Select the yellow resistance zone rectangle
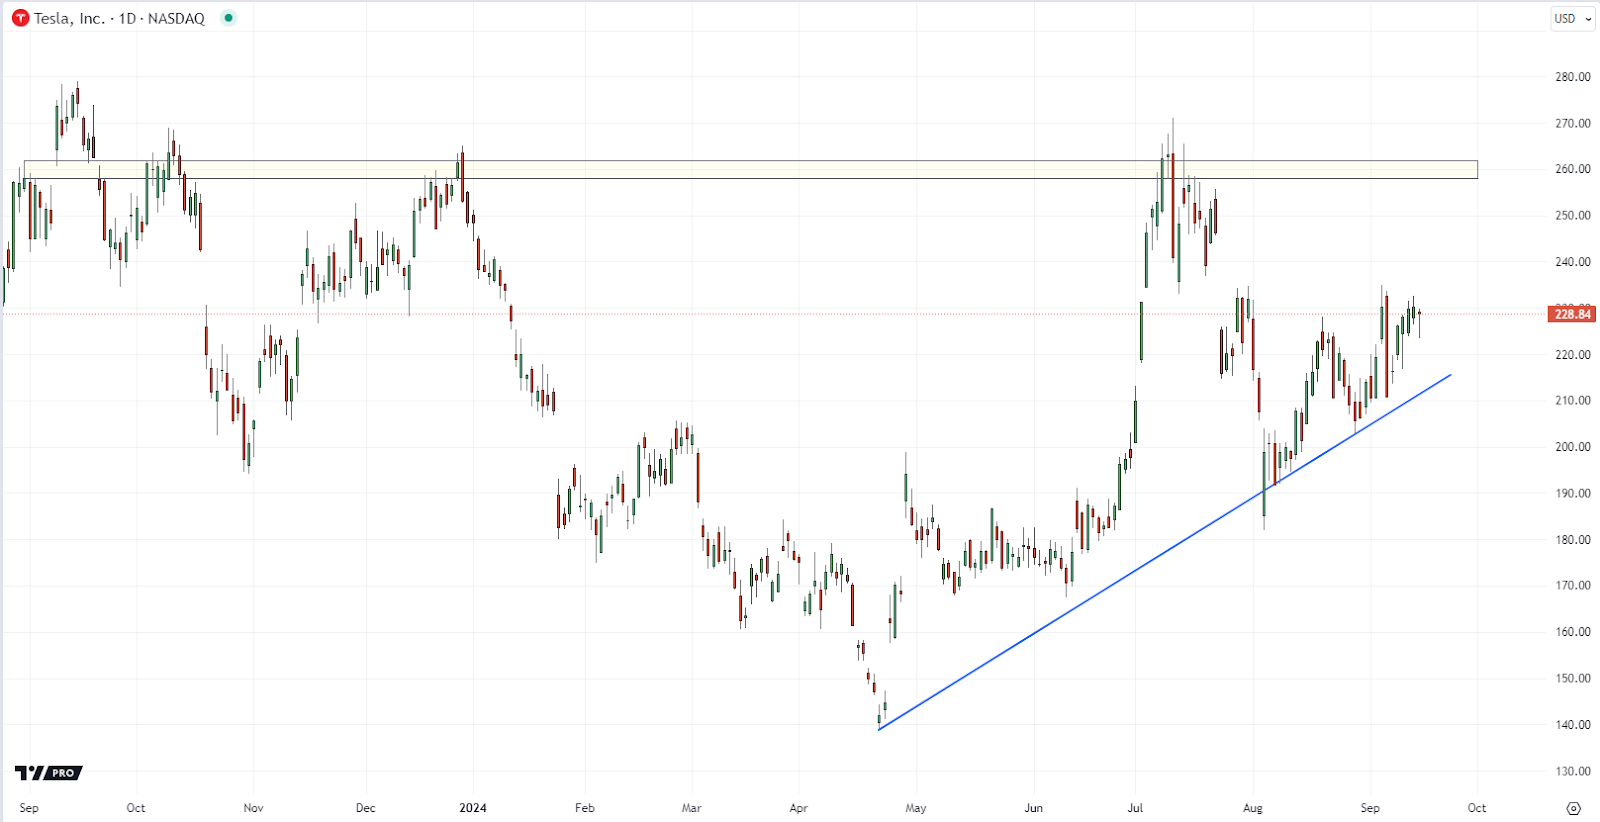The image size is (1600, 822). point(750,170)
